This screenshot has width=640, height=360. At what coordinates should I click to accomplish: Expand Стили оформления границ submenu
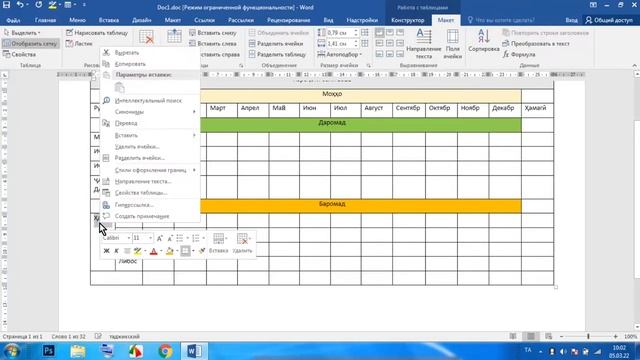point(149,170)
